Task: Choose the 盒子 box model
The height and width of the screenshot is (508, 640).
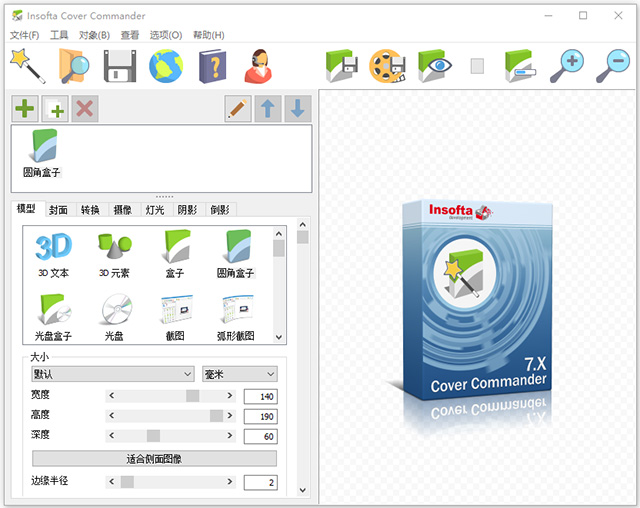Action: [175, 255]
